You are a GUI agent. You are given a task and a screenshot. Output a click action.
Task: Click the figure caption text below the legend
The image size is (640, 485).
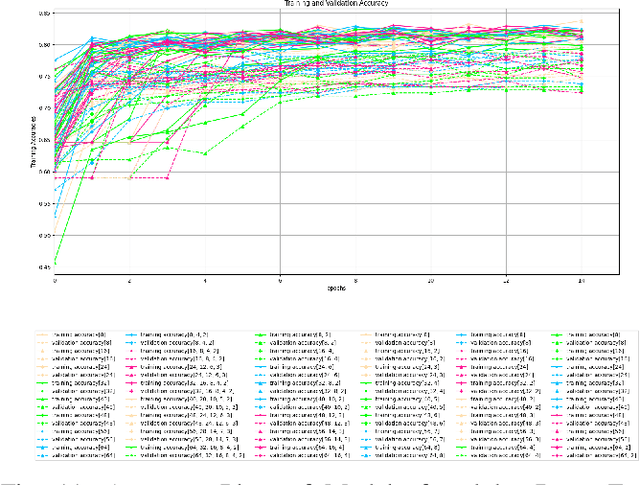point(319,473)
